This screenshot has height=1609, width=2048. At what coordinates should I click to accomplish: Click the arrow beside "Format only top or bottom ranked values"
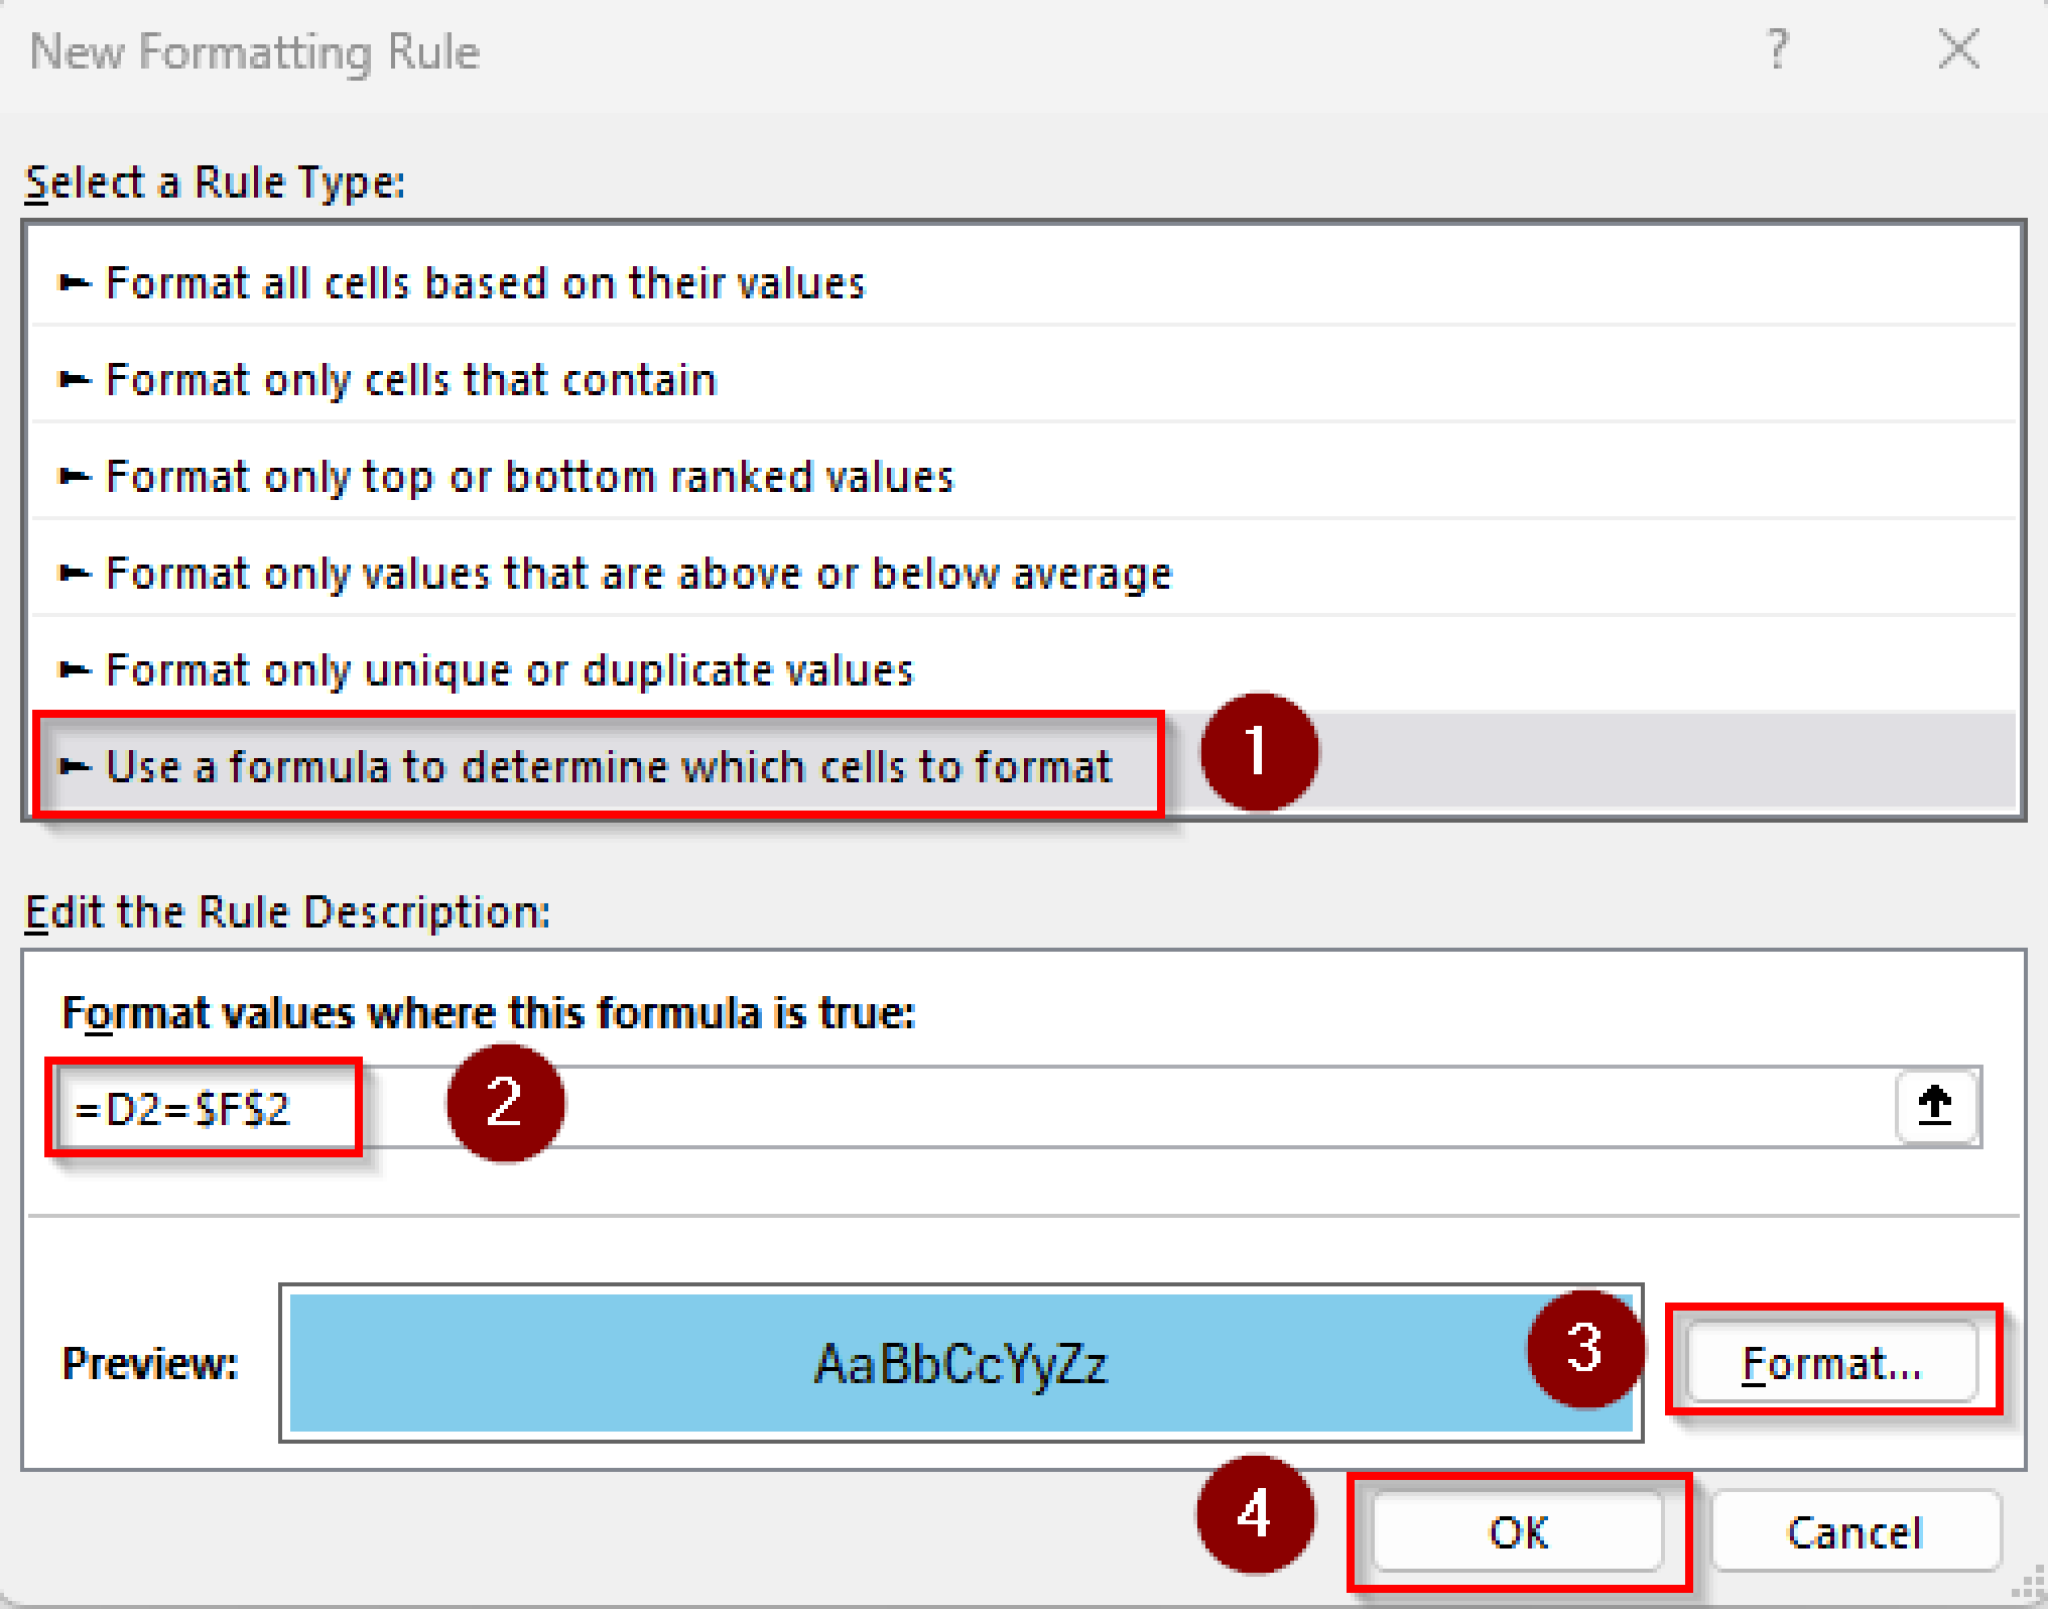72,476
